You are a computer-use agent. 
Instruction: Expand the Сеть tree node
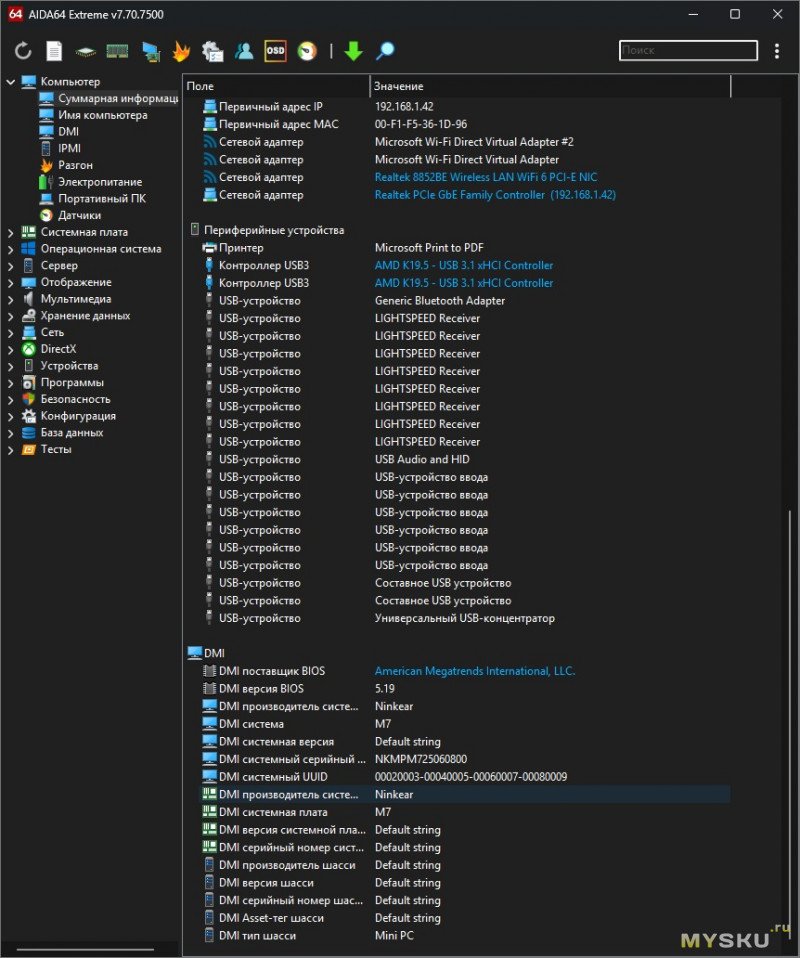(10, 332)
